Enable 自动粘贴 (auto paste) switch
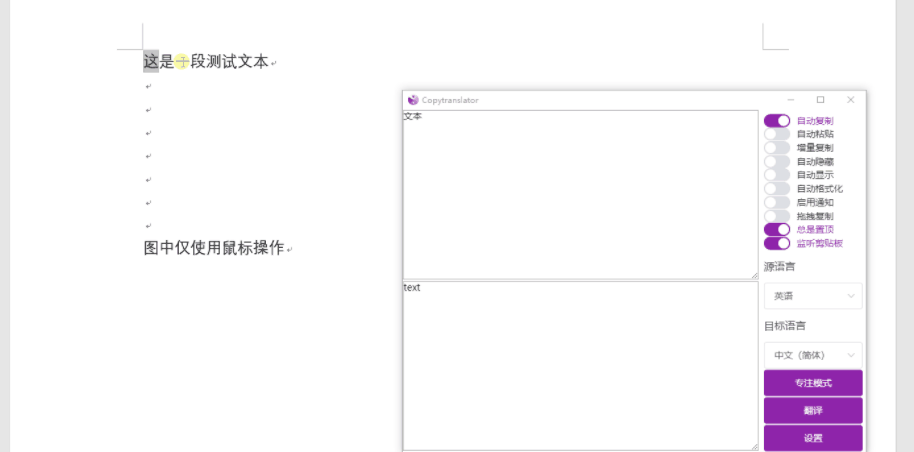This screenshot has width=914, height=452. tap(777, 134)
